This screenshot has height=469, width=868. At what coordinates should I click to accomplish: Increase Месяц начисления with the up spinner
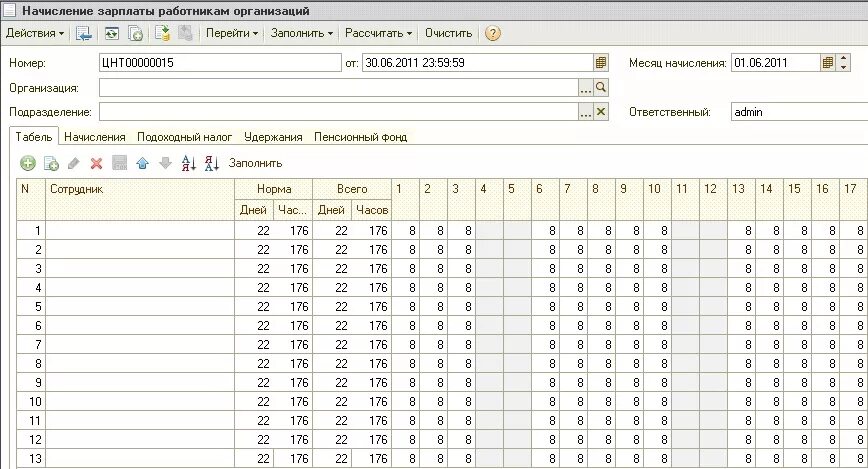pos(843,58)
